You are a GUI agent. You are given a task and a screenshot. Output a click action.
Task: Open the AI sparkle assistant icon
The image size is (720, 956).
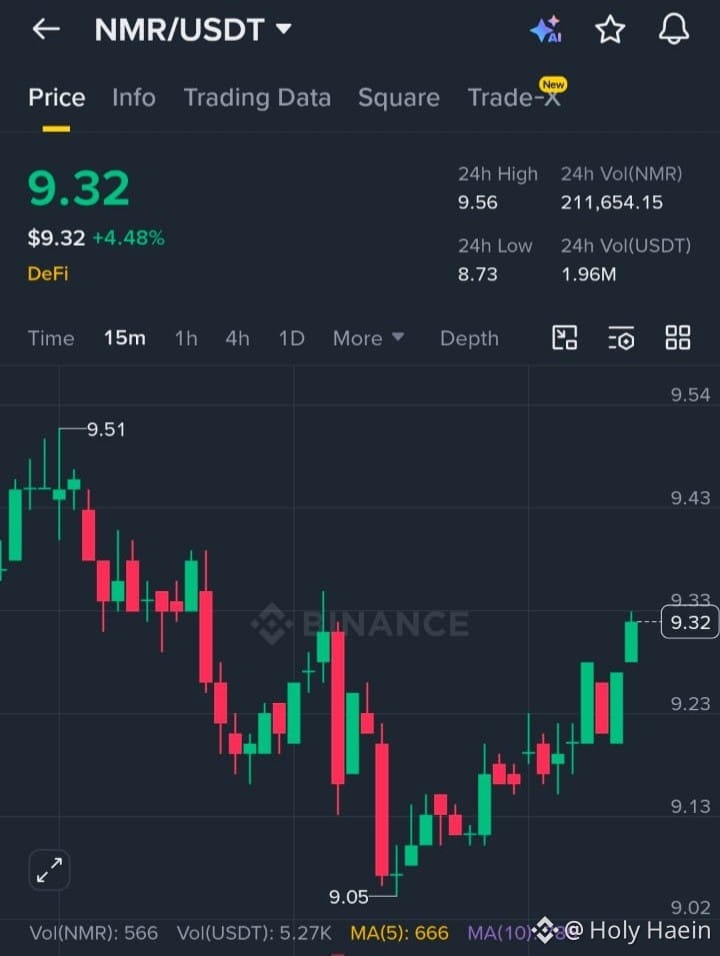pos(546,29)
